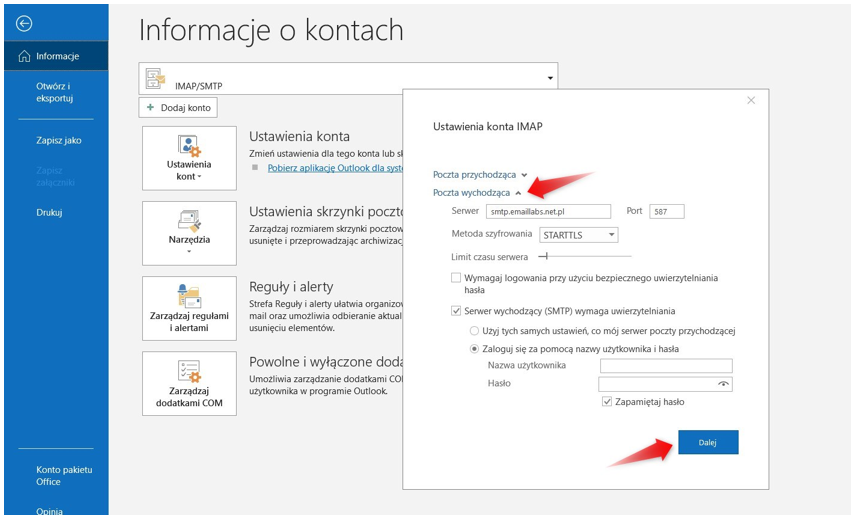The width and height of the screenshot is (857, 519).
Task: Uncheck SMTP requires authentication checkbox
Action: click(456, 311)
